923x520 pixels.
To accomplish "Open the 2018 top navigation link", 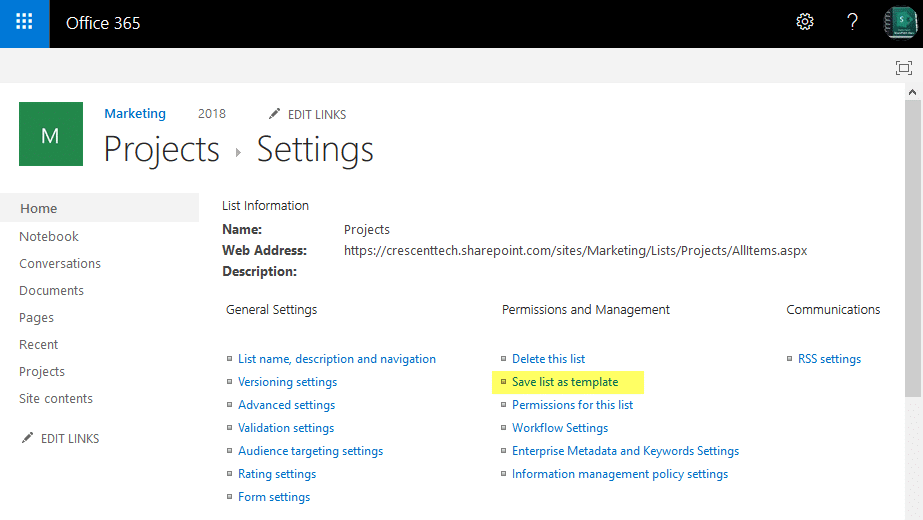I will [x=212, y=114].
